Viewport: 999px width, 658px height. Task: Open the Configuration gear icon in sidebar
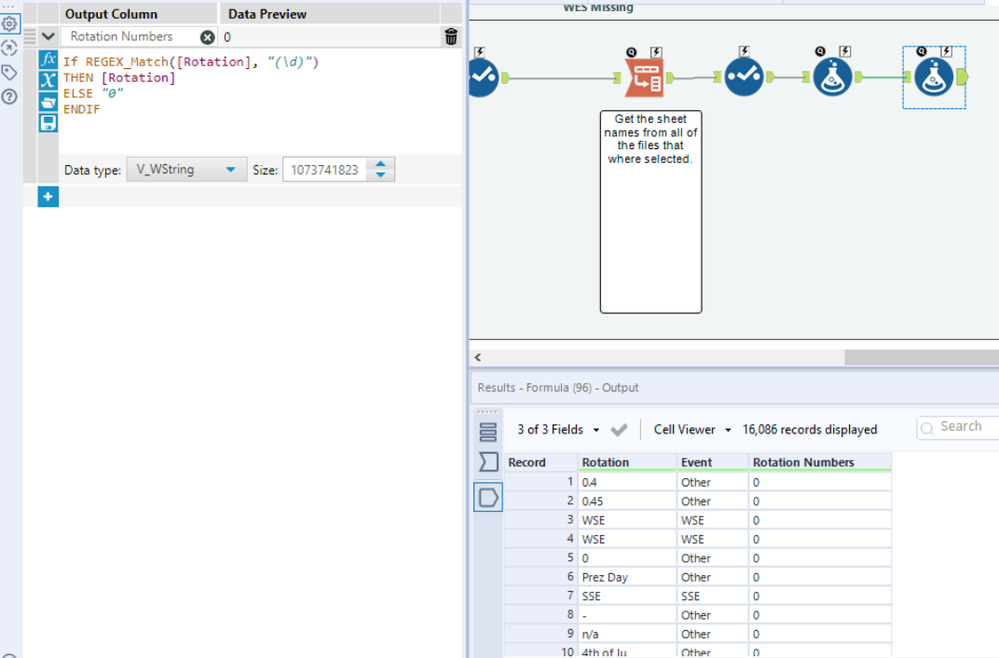10,24
